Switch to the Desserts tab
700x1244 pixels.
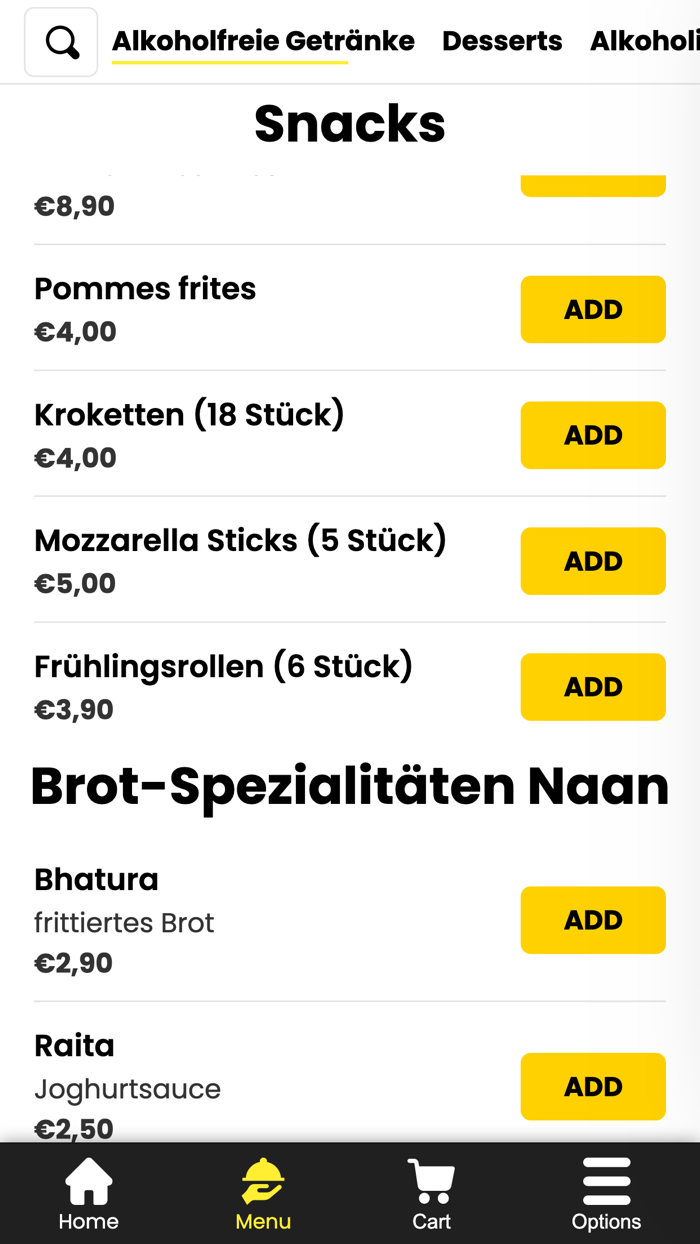502,41
